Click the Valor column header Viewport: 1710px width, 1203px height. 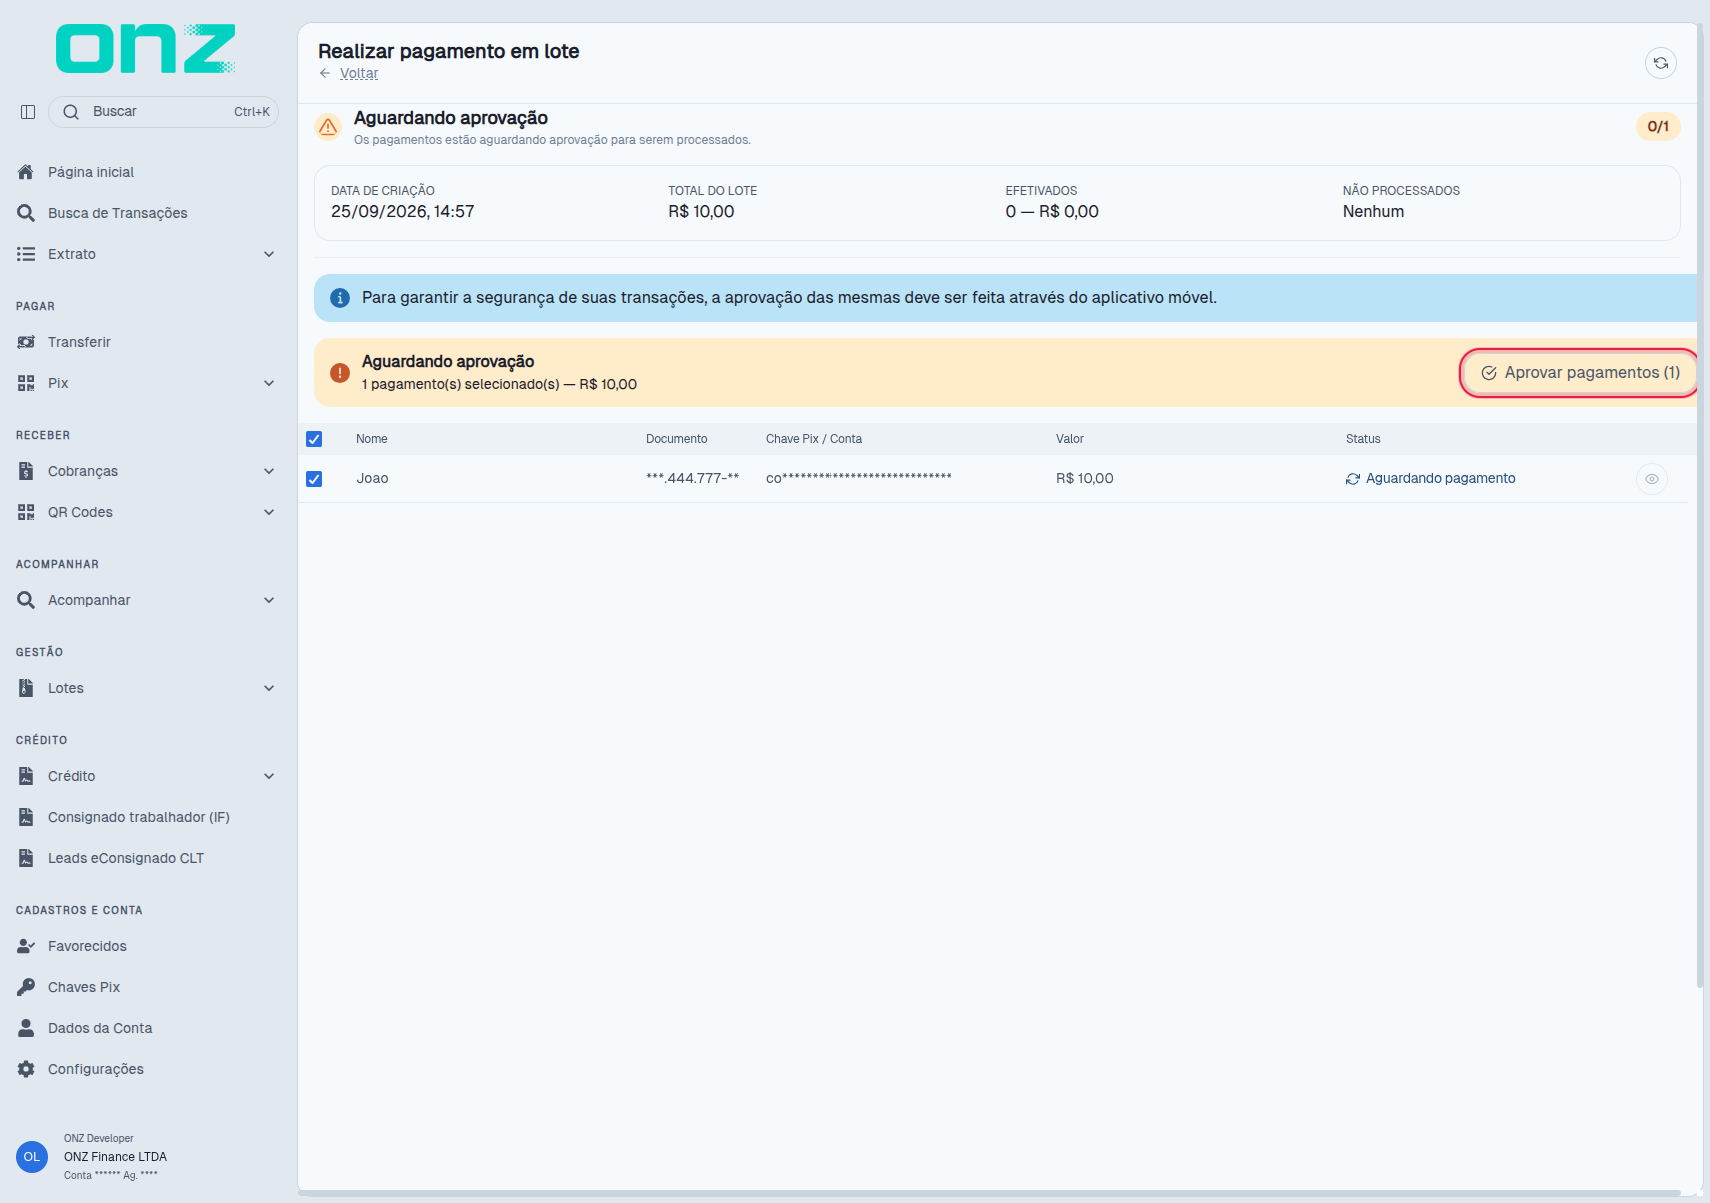point(1070,439)
